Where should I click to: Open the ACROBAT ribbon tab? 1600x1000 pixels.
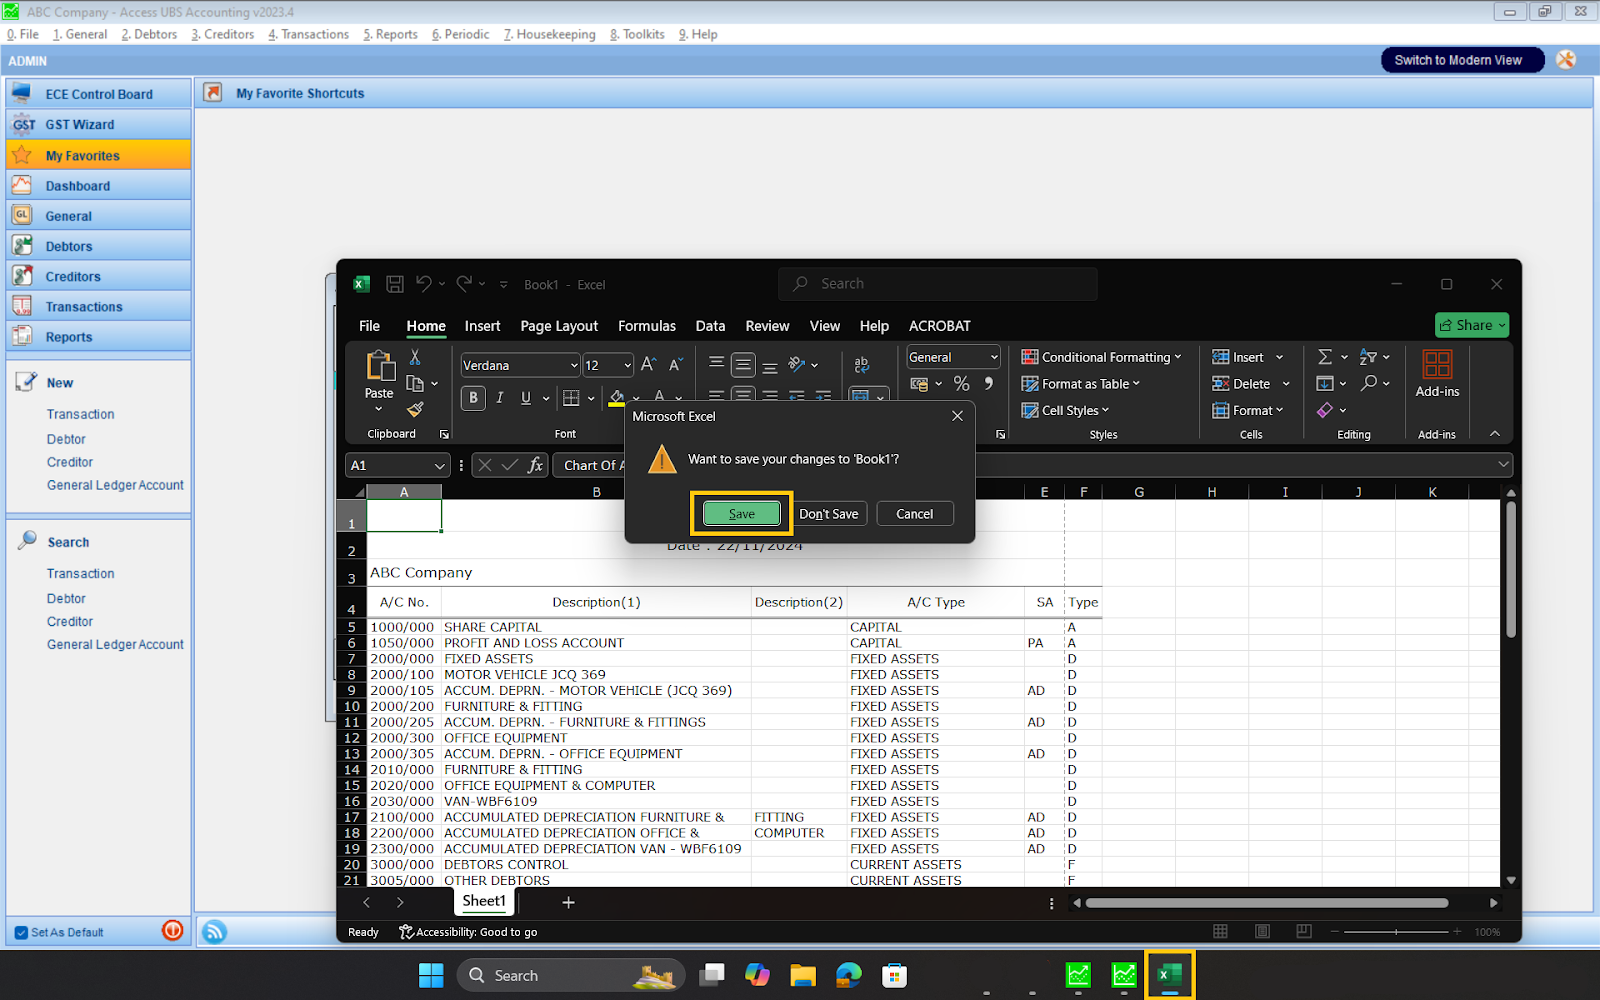(x=939, y=326)
